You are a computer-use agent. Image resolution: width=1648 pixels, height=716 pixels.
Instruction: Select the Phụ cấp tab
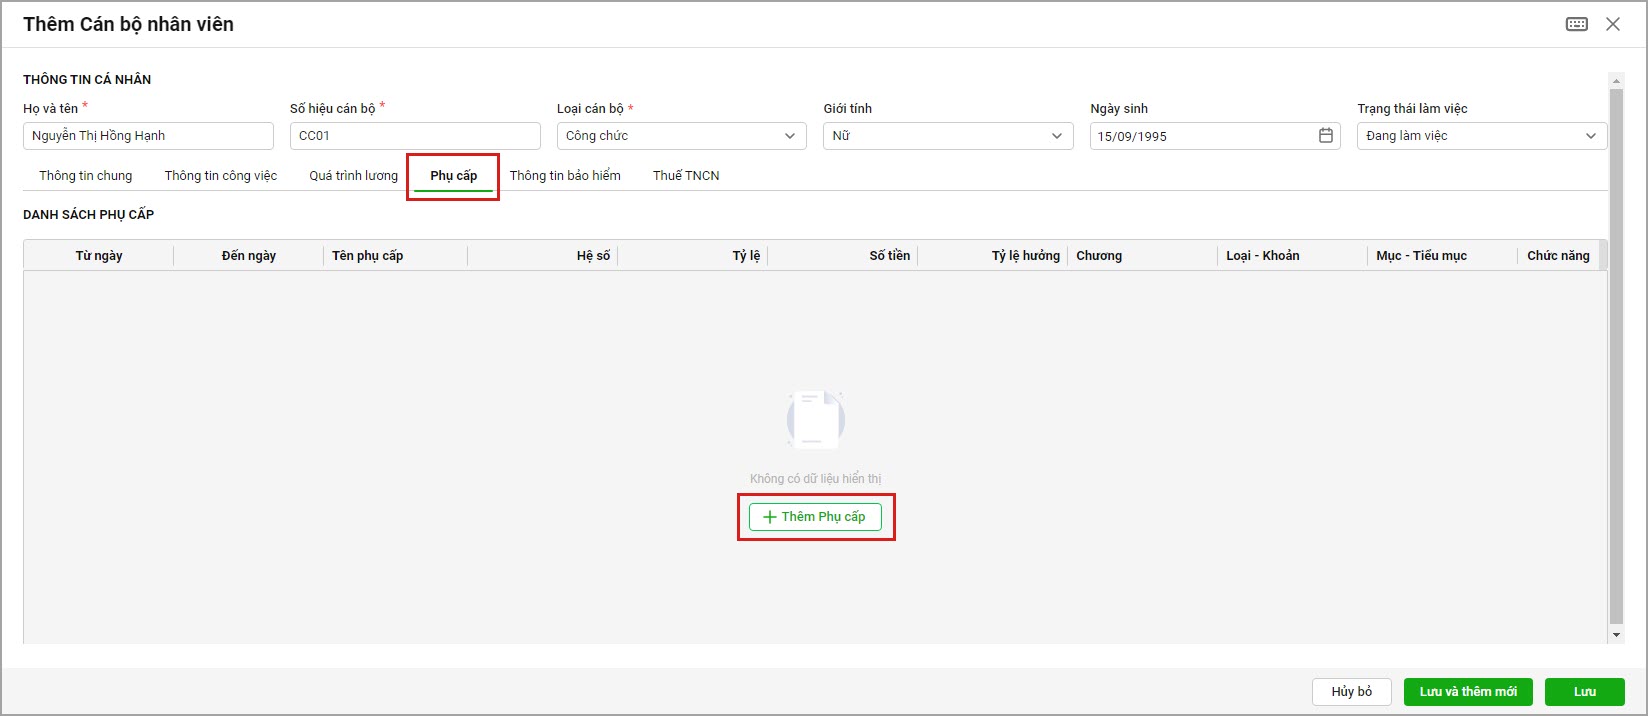[x=453, y=175]
